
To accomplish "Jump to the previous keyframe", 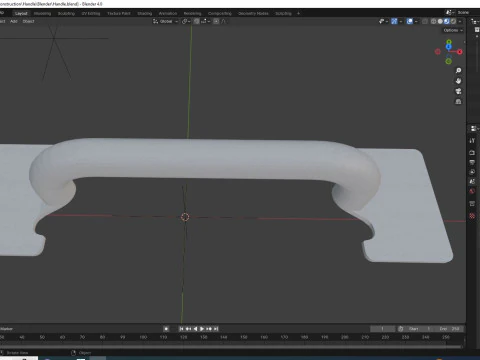I will click(188, 329).
